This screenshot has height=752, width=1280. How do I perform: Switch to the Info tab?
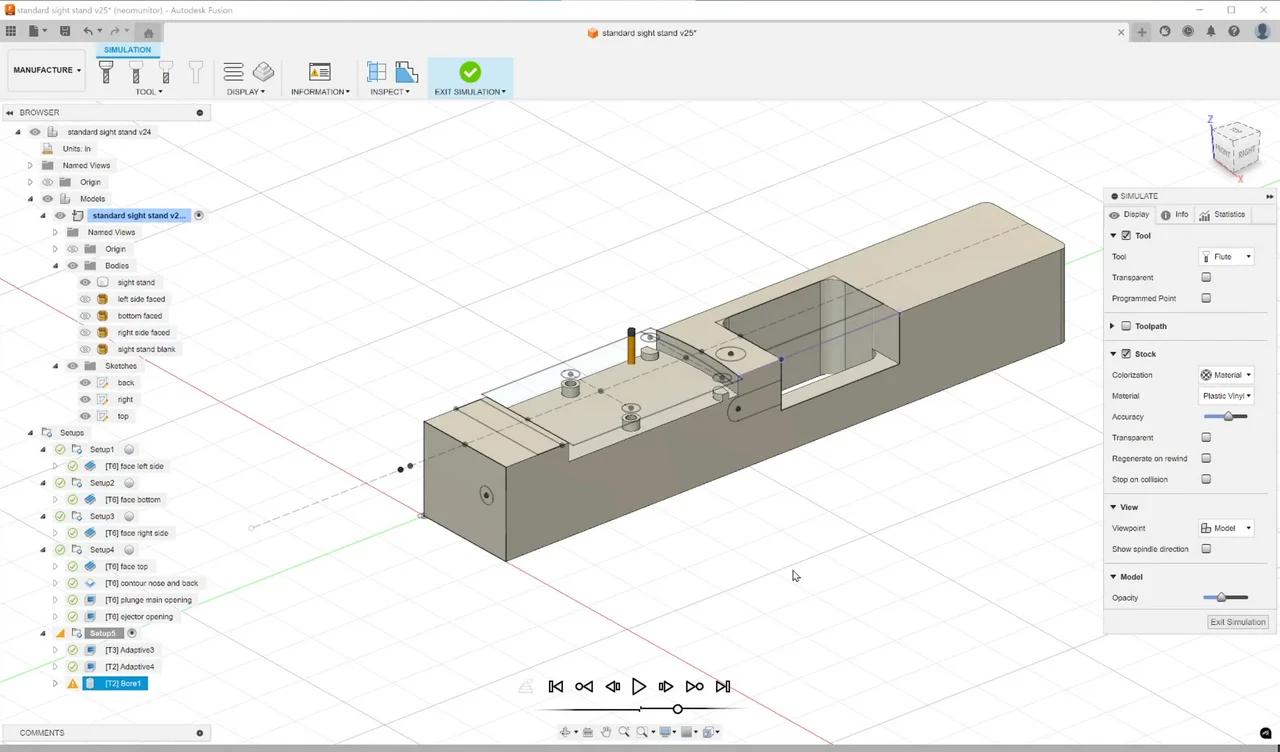tap(1175, 215)
